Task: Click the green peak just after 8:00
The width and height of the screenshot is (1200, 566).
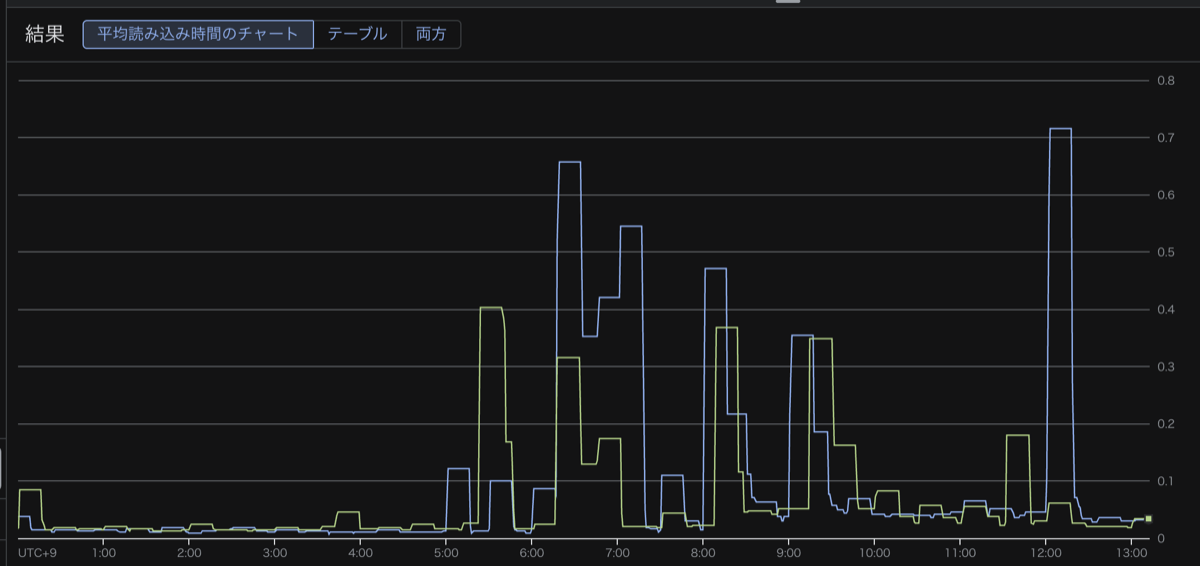Action: tap(727, 328)
